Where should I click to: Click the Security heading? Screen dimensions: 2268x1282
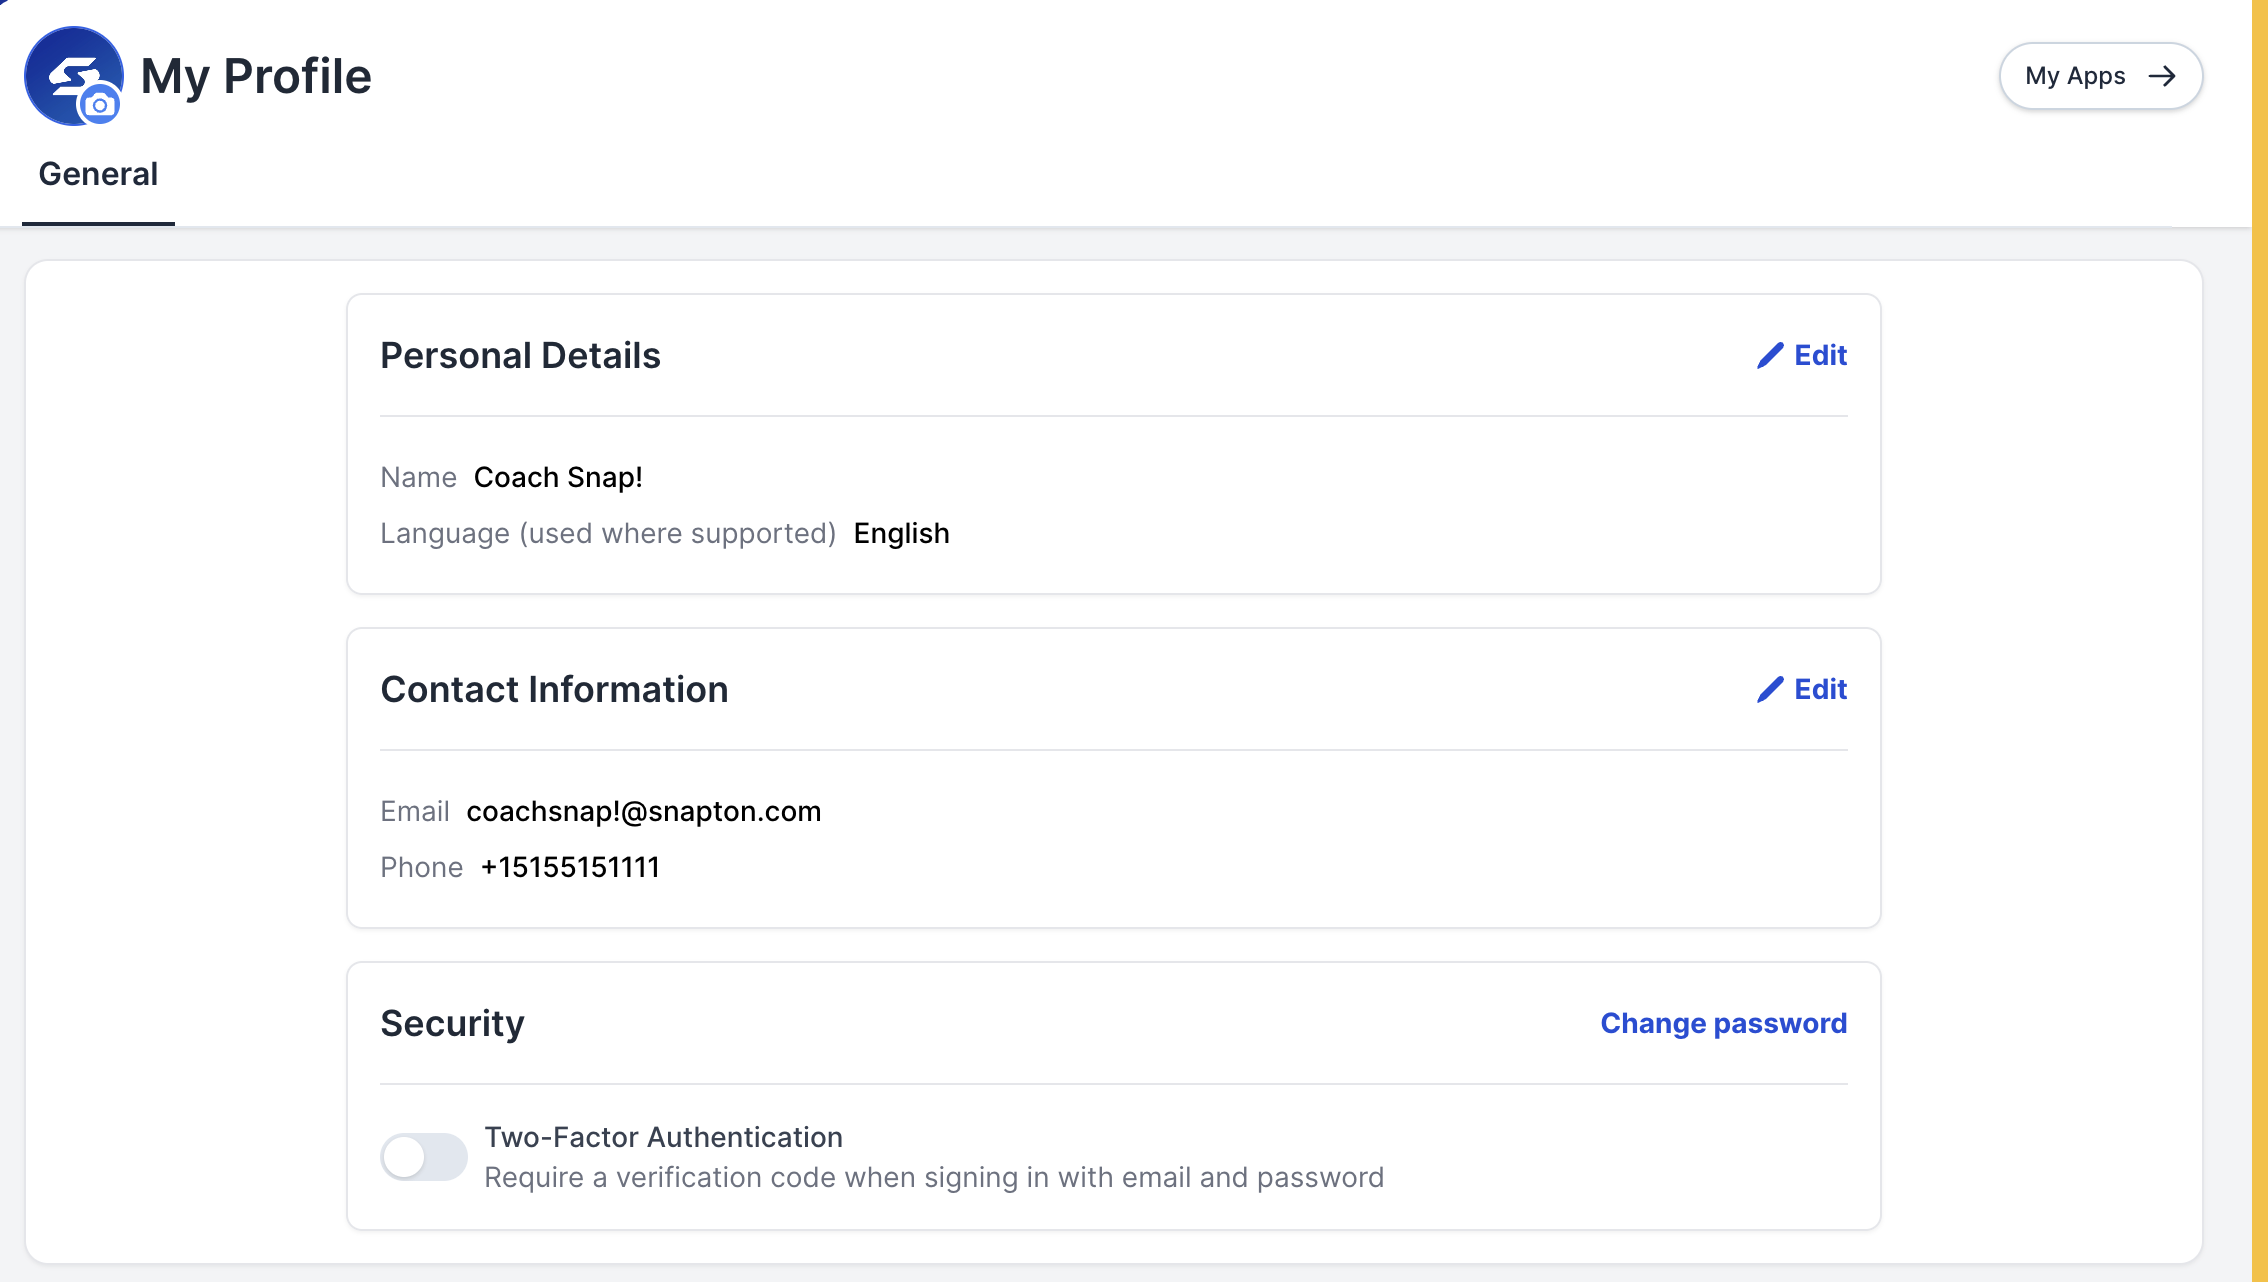(452, 1023)
